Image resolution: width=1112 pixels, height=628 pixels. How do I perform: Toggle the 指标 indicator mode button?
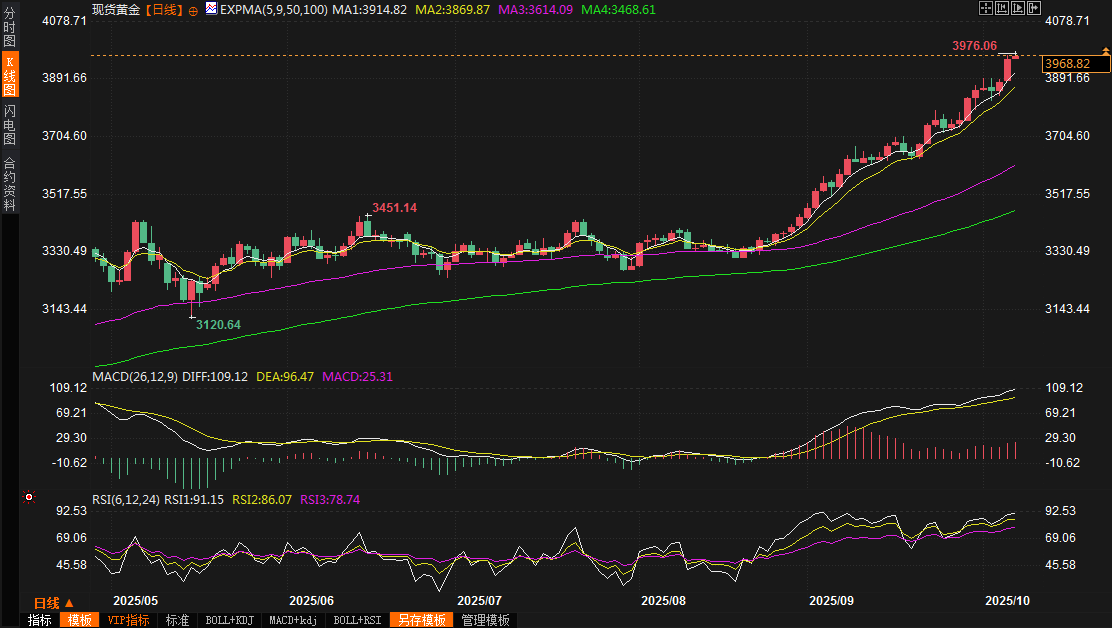pos(40,620)
